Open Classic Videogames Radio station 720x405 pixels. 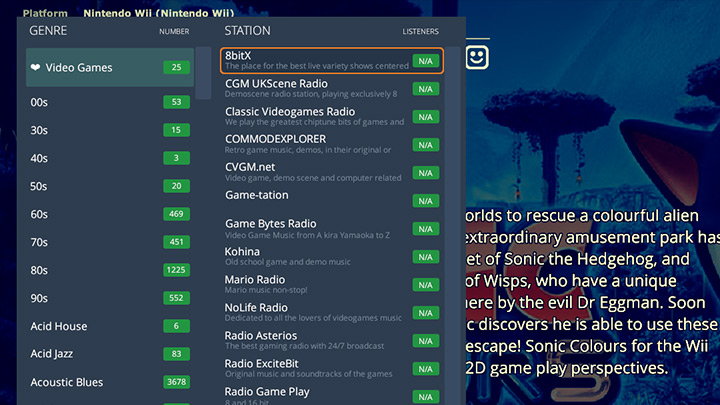coord(332,117)
